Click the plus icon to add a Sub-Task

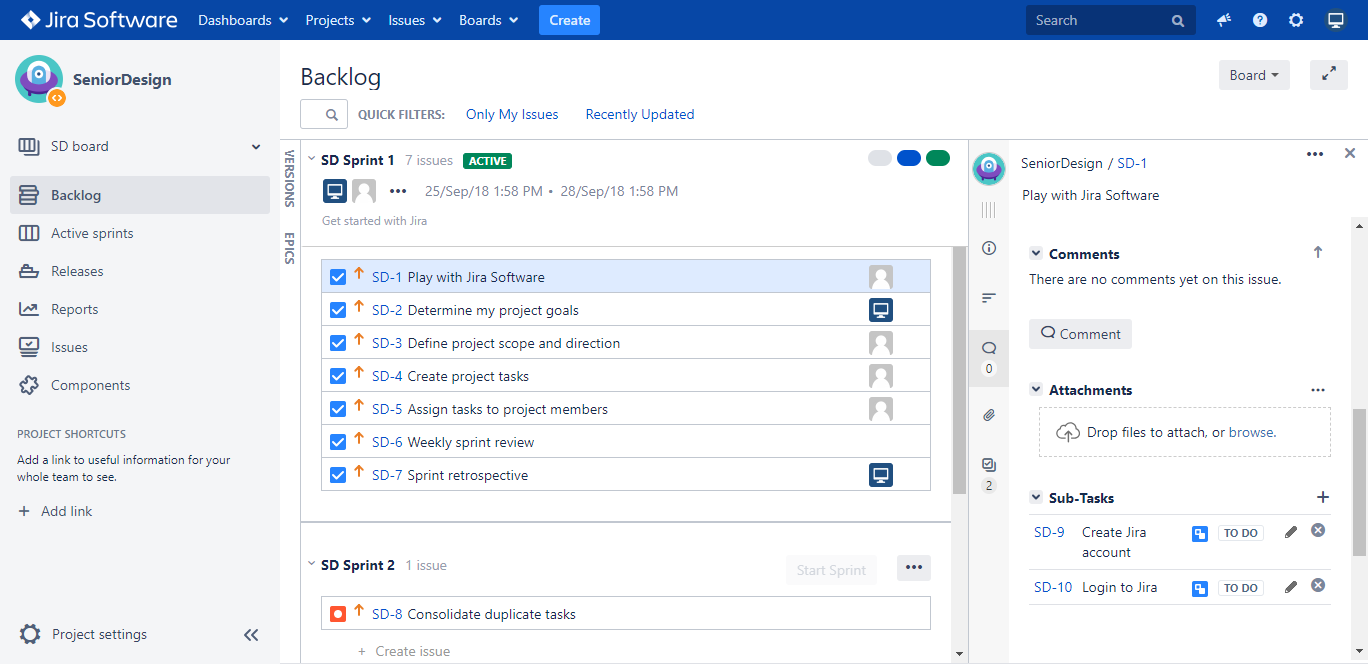1323,496
